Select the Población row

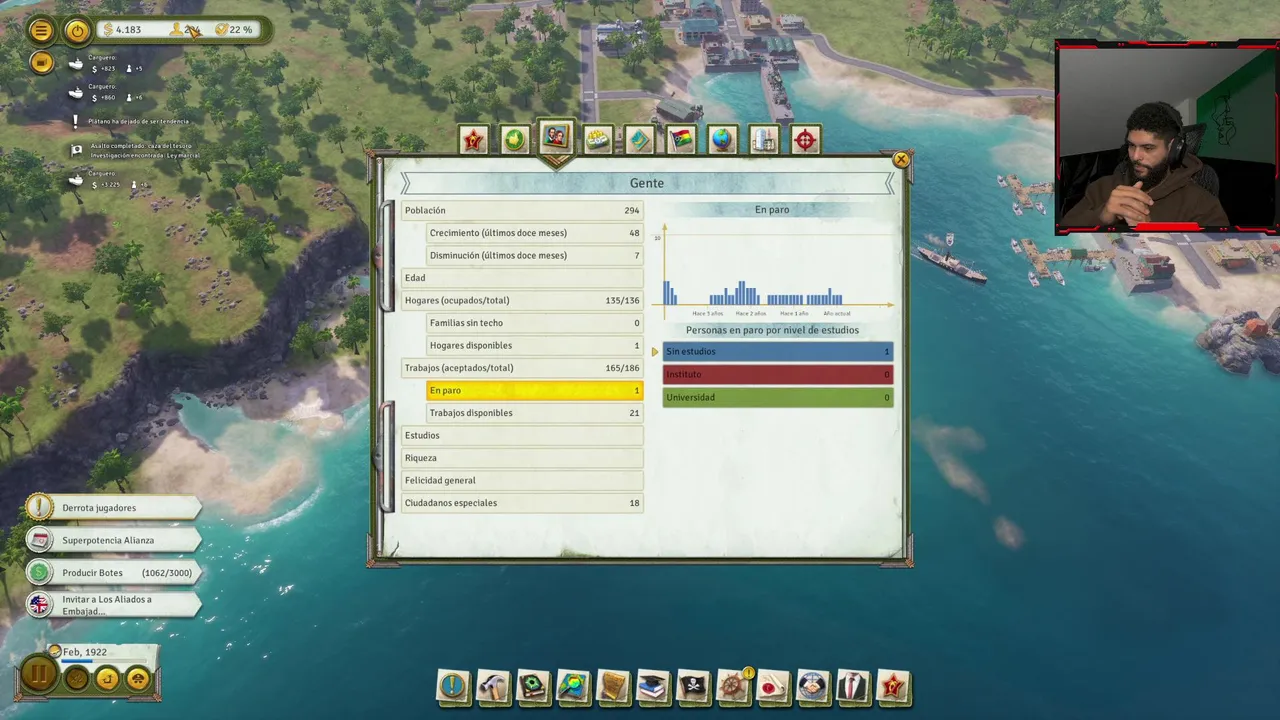(x=522, y=210)
